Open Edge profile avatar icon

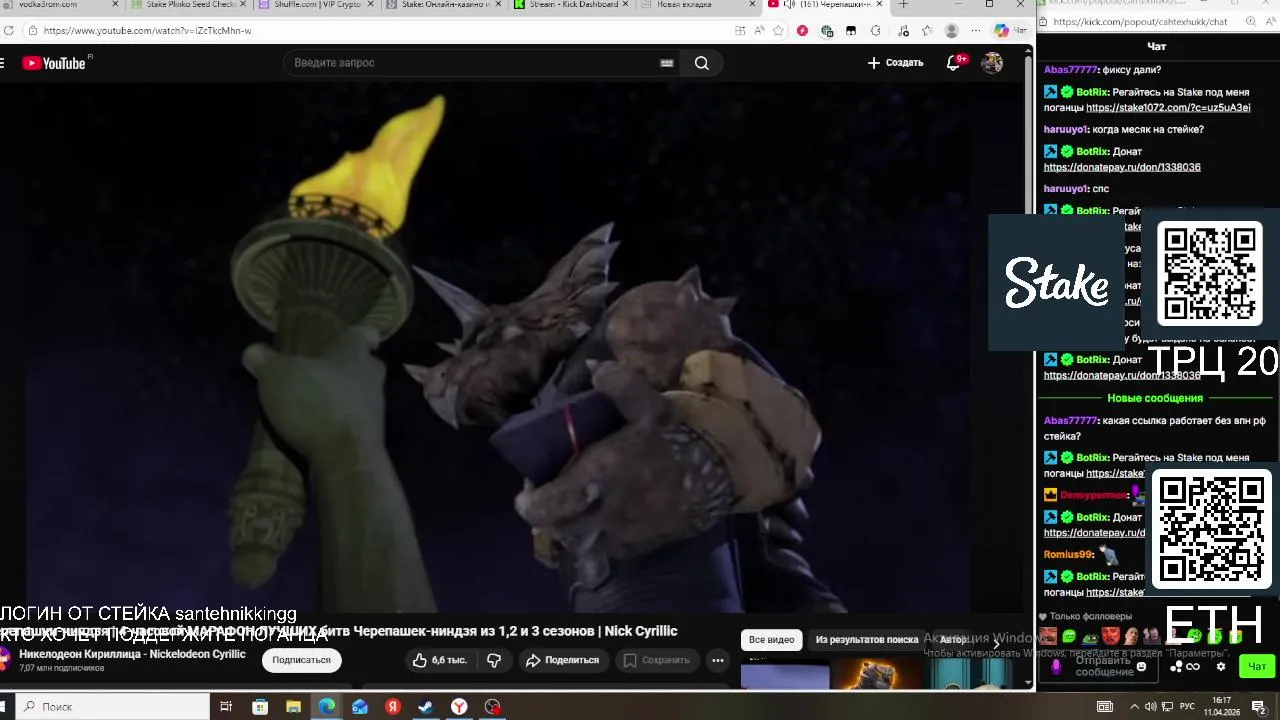click(951, 31)
